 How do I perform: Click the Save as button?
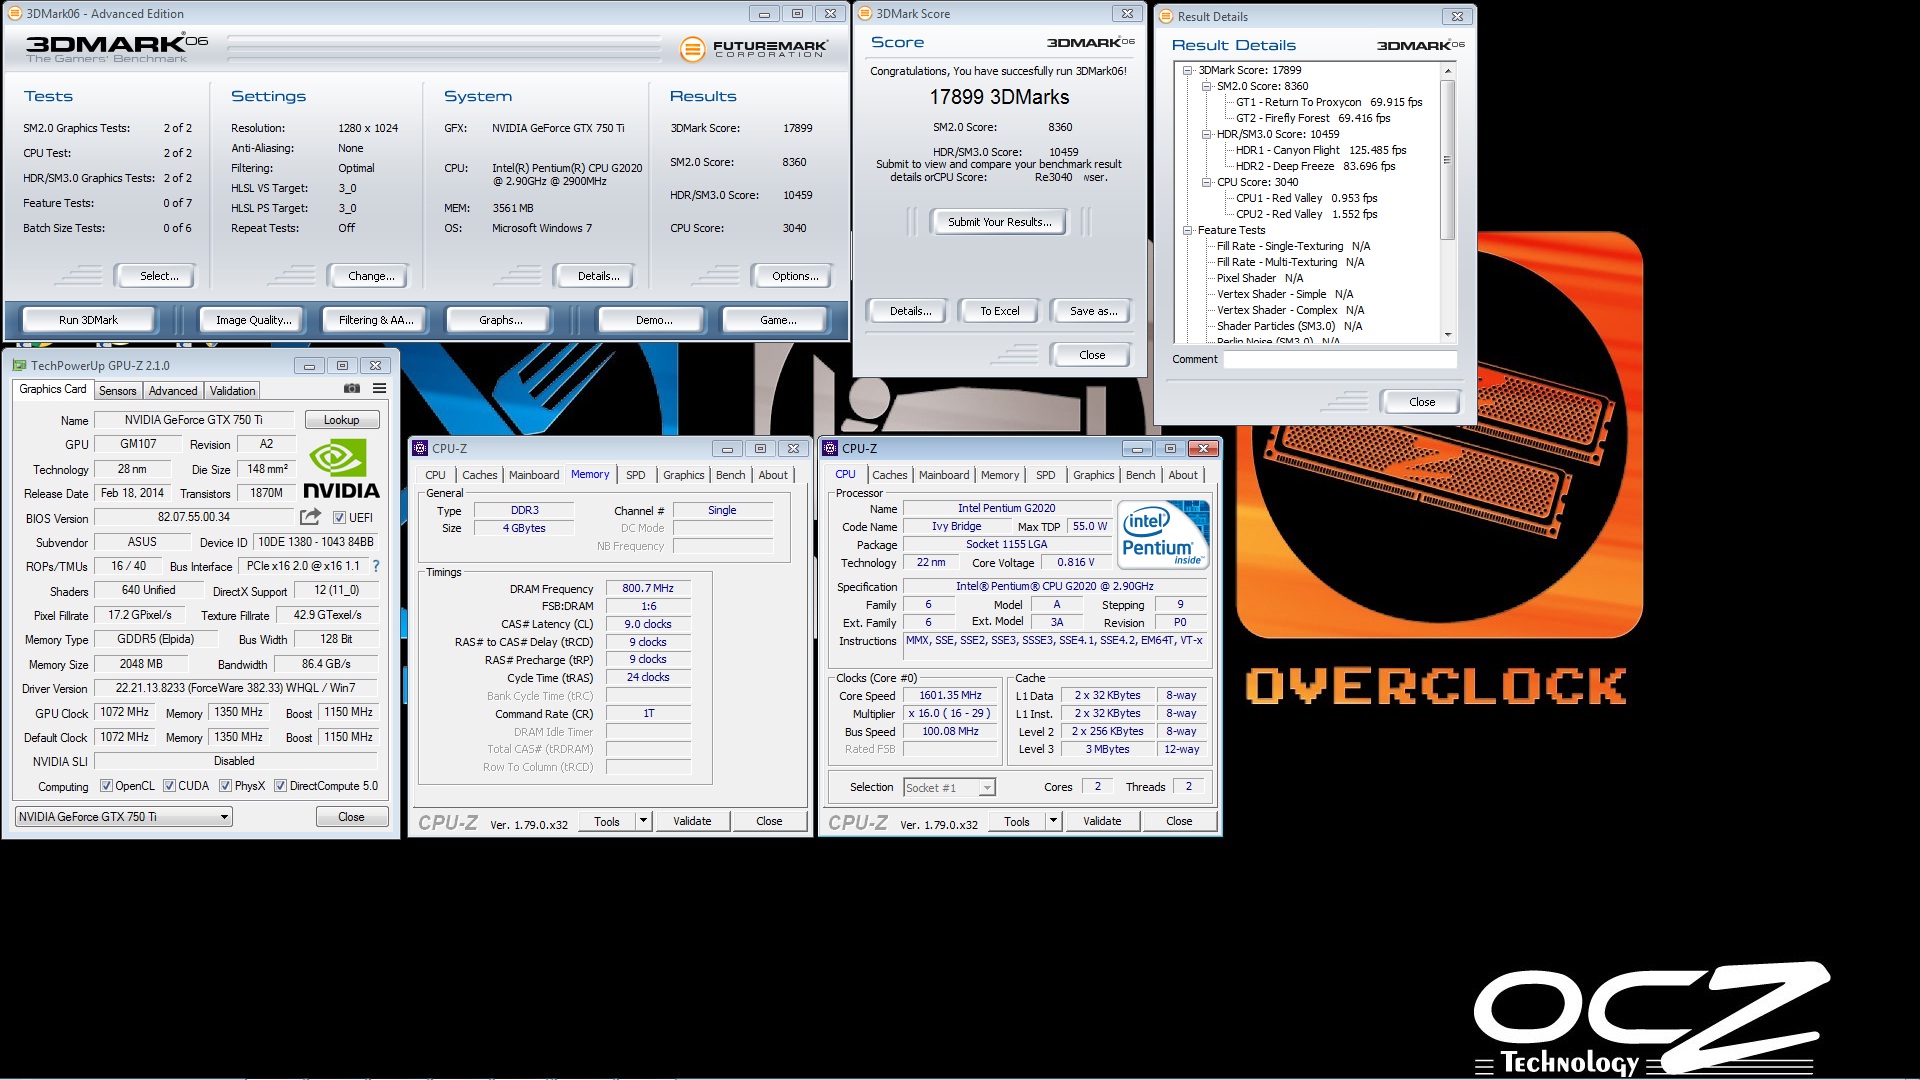(x=1093, y=311)
